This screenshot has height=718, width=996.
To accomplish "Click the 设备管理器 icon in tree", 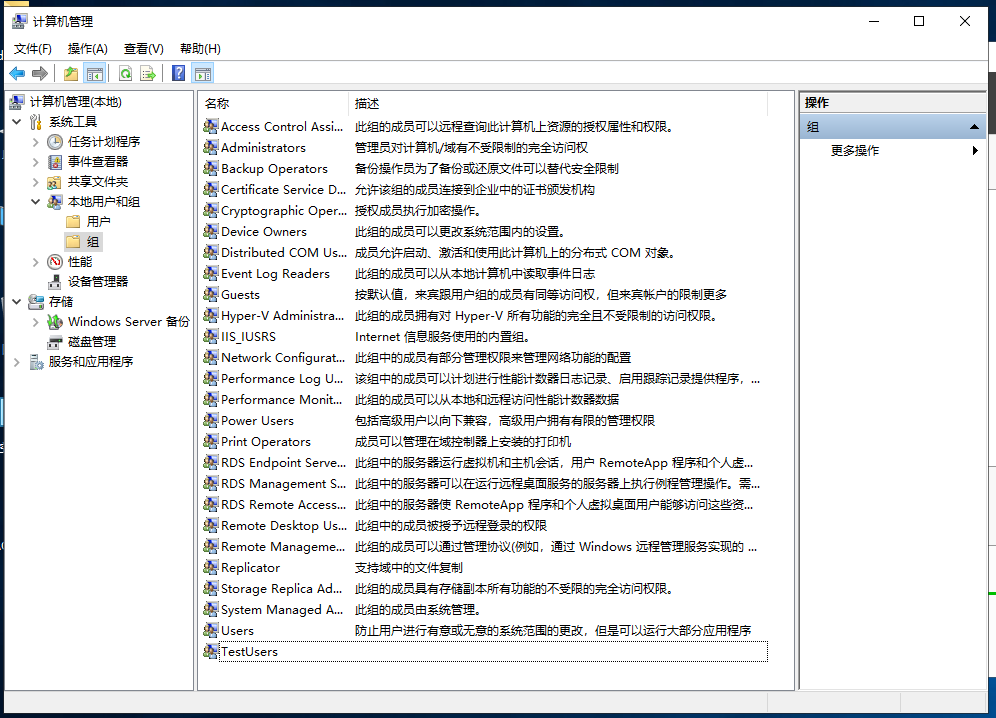I will [55, 282].
